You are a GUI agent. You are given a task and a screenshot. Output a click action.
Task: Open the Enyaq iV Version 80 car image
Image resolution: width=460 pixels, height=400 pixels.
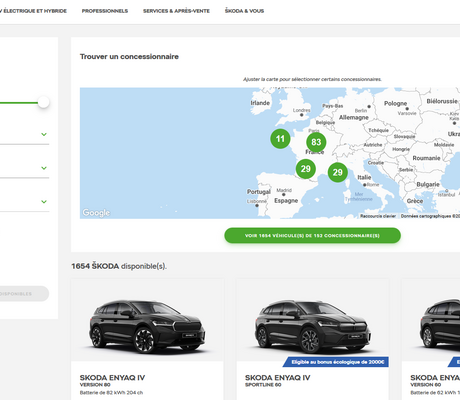click(x=147, y=320)
